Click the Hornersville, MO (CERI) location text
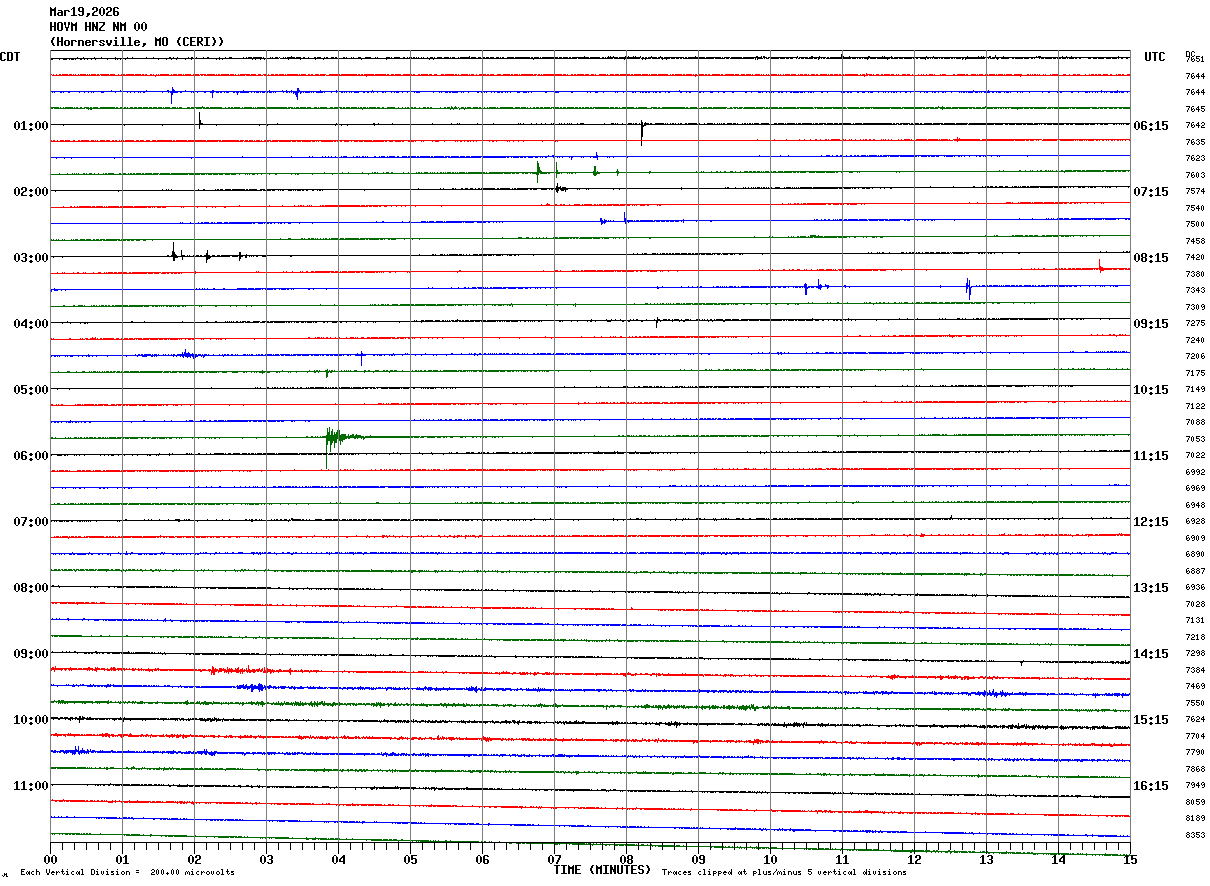 pos(137,42)
